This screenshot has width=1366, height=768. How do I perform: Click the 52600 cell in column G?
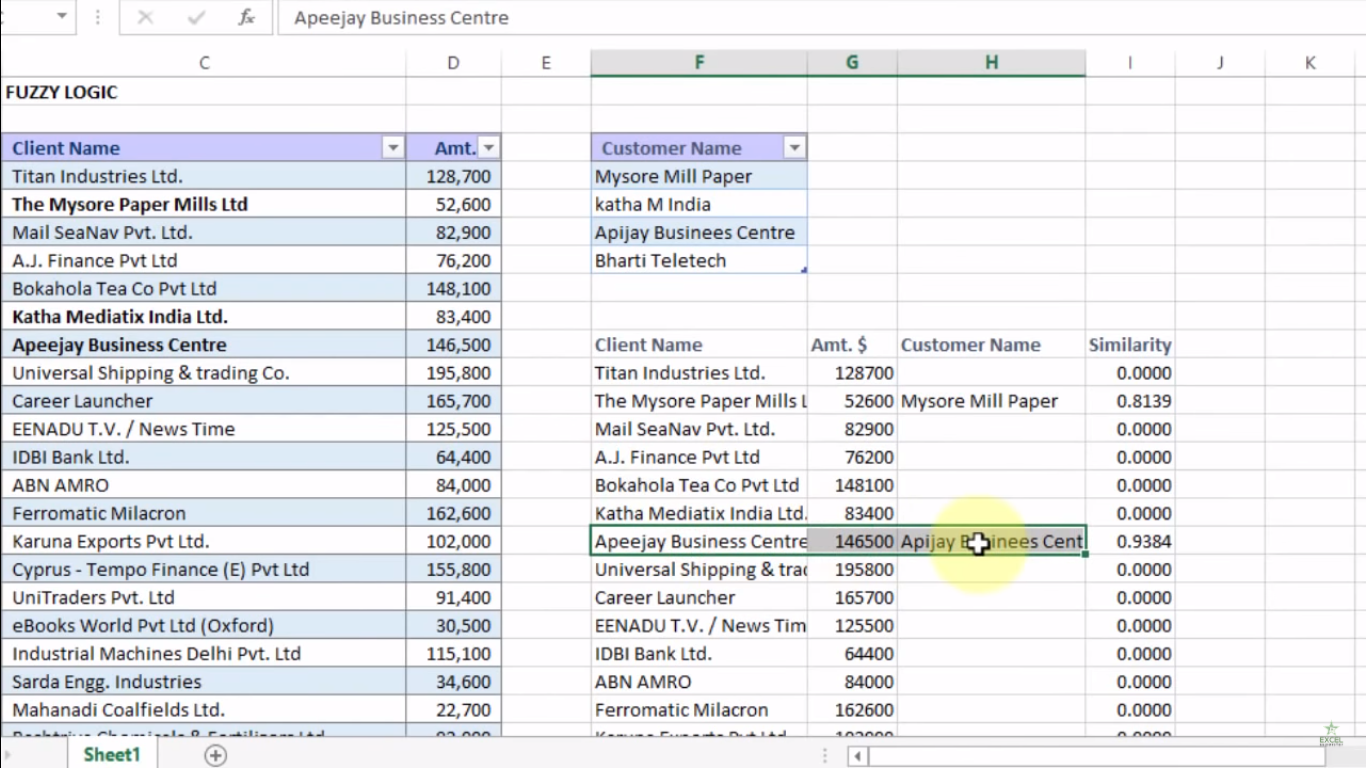point(852,401)
